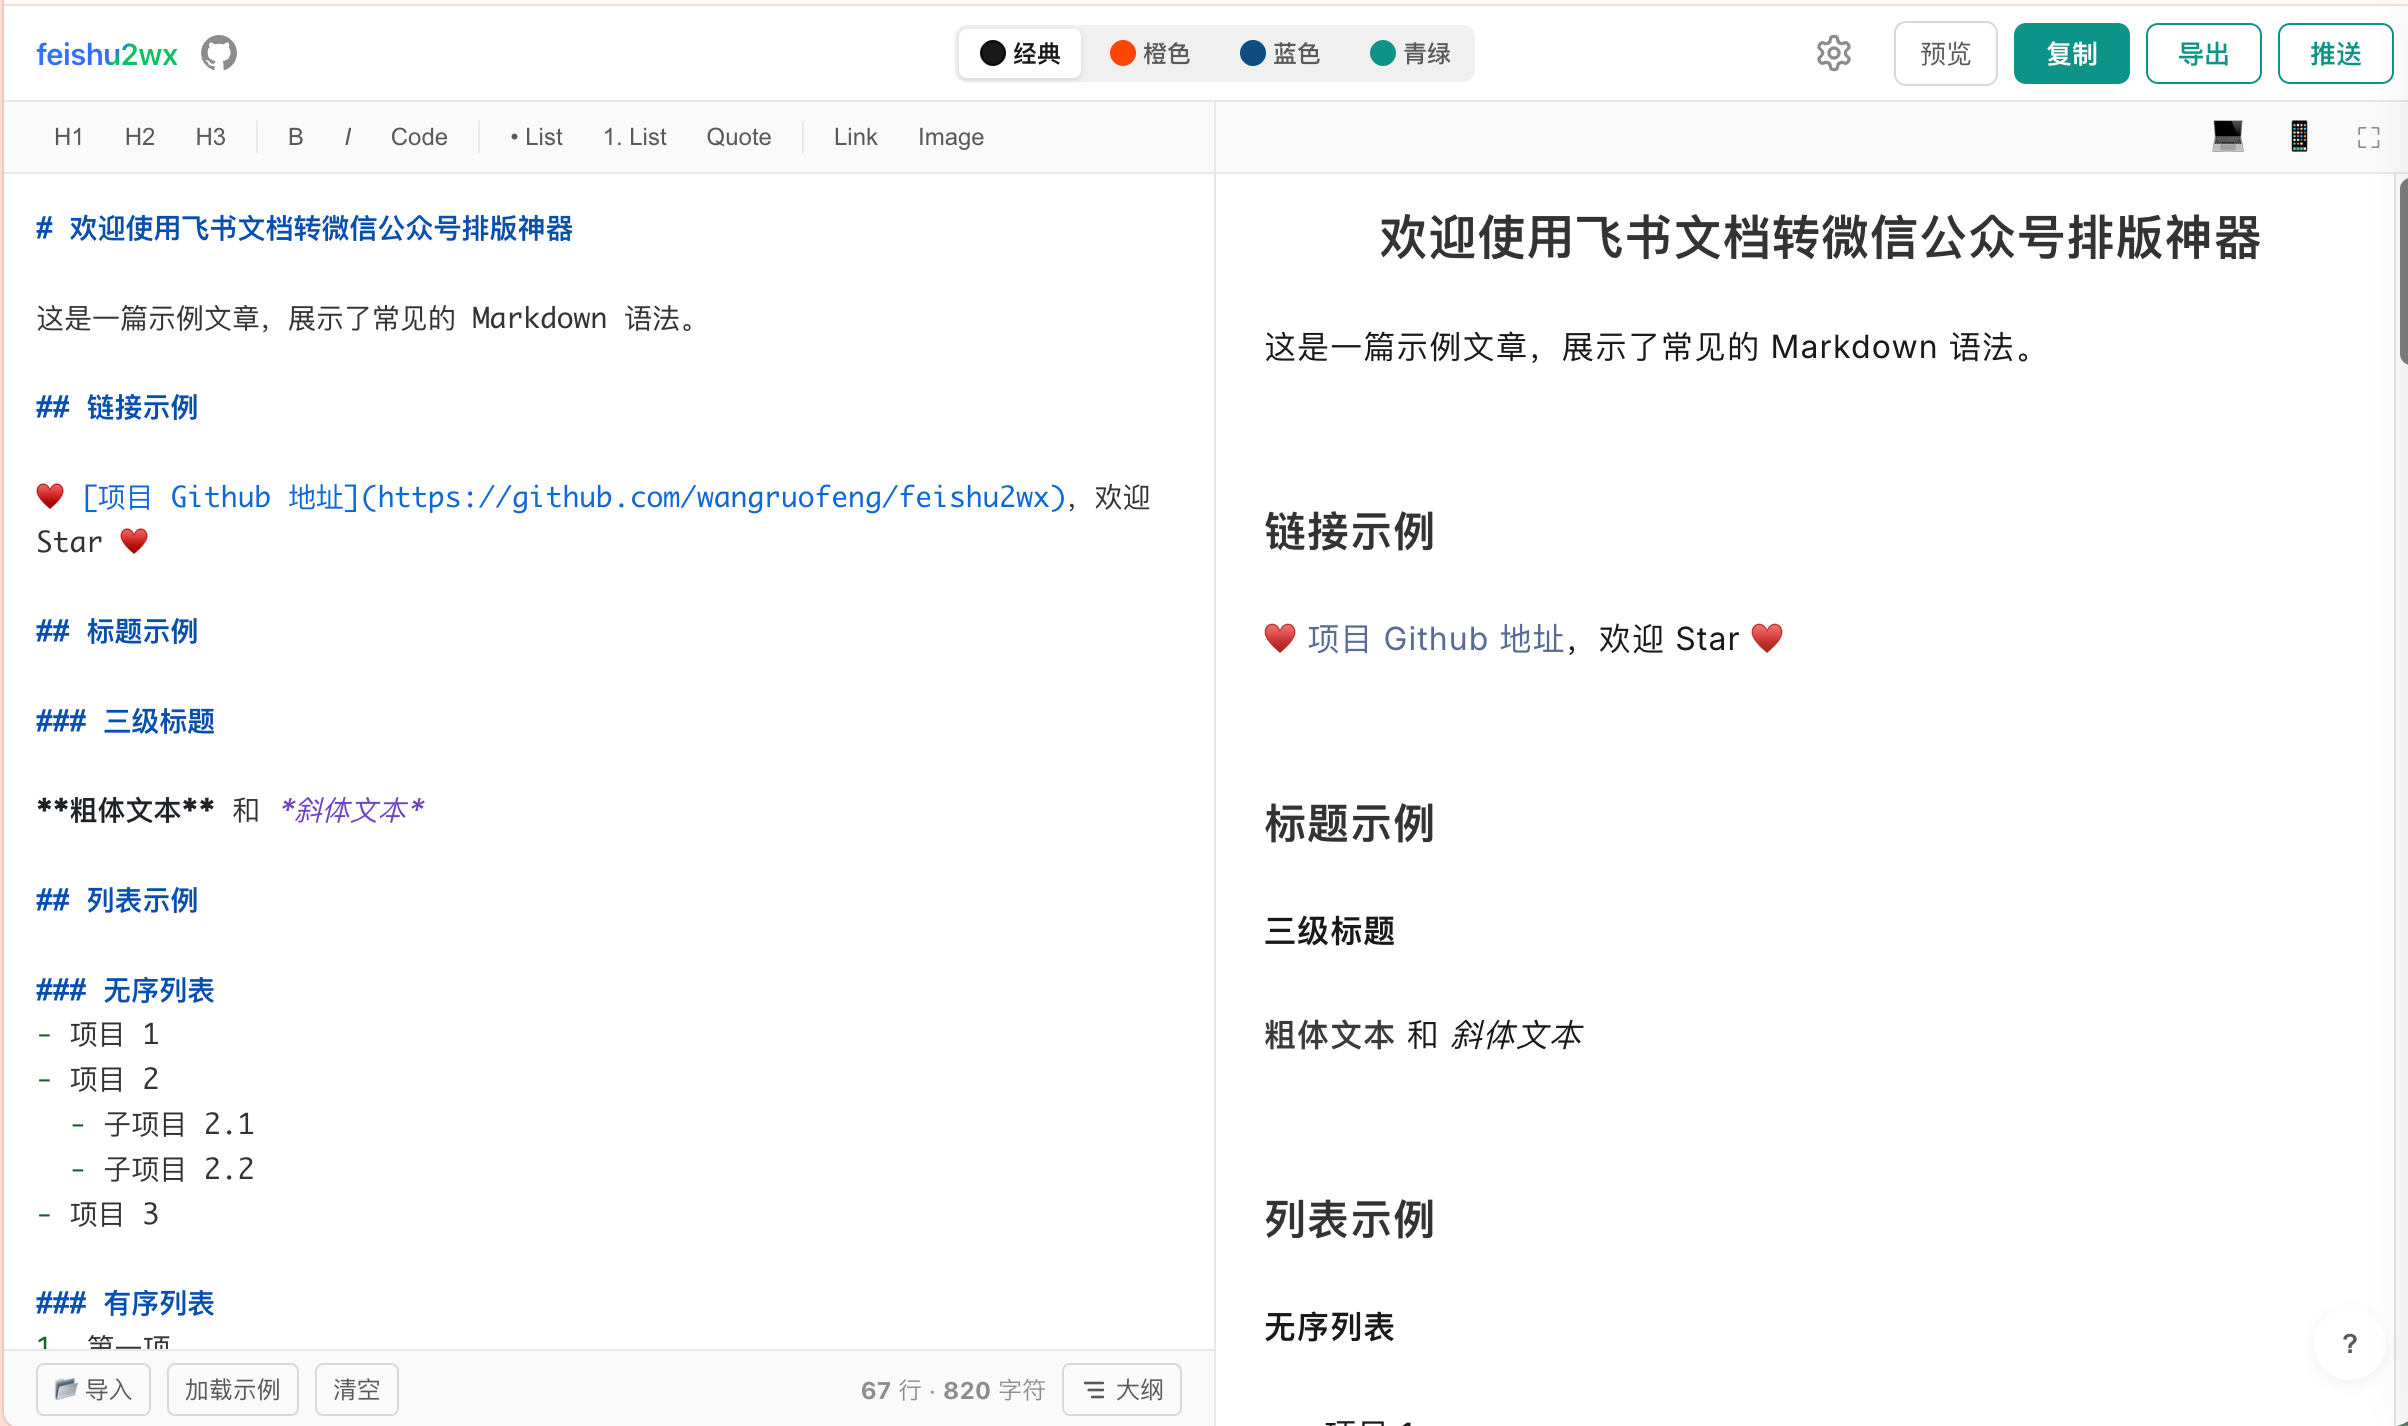The width and height of the screenshot is (2408, 1426).
Task: Click the preview heading '链接示例'
Action: [x=1349, y=532]
